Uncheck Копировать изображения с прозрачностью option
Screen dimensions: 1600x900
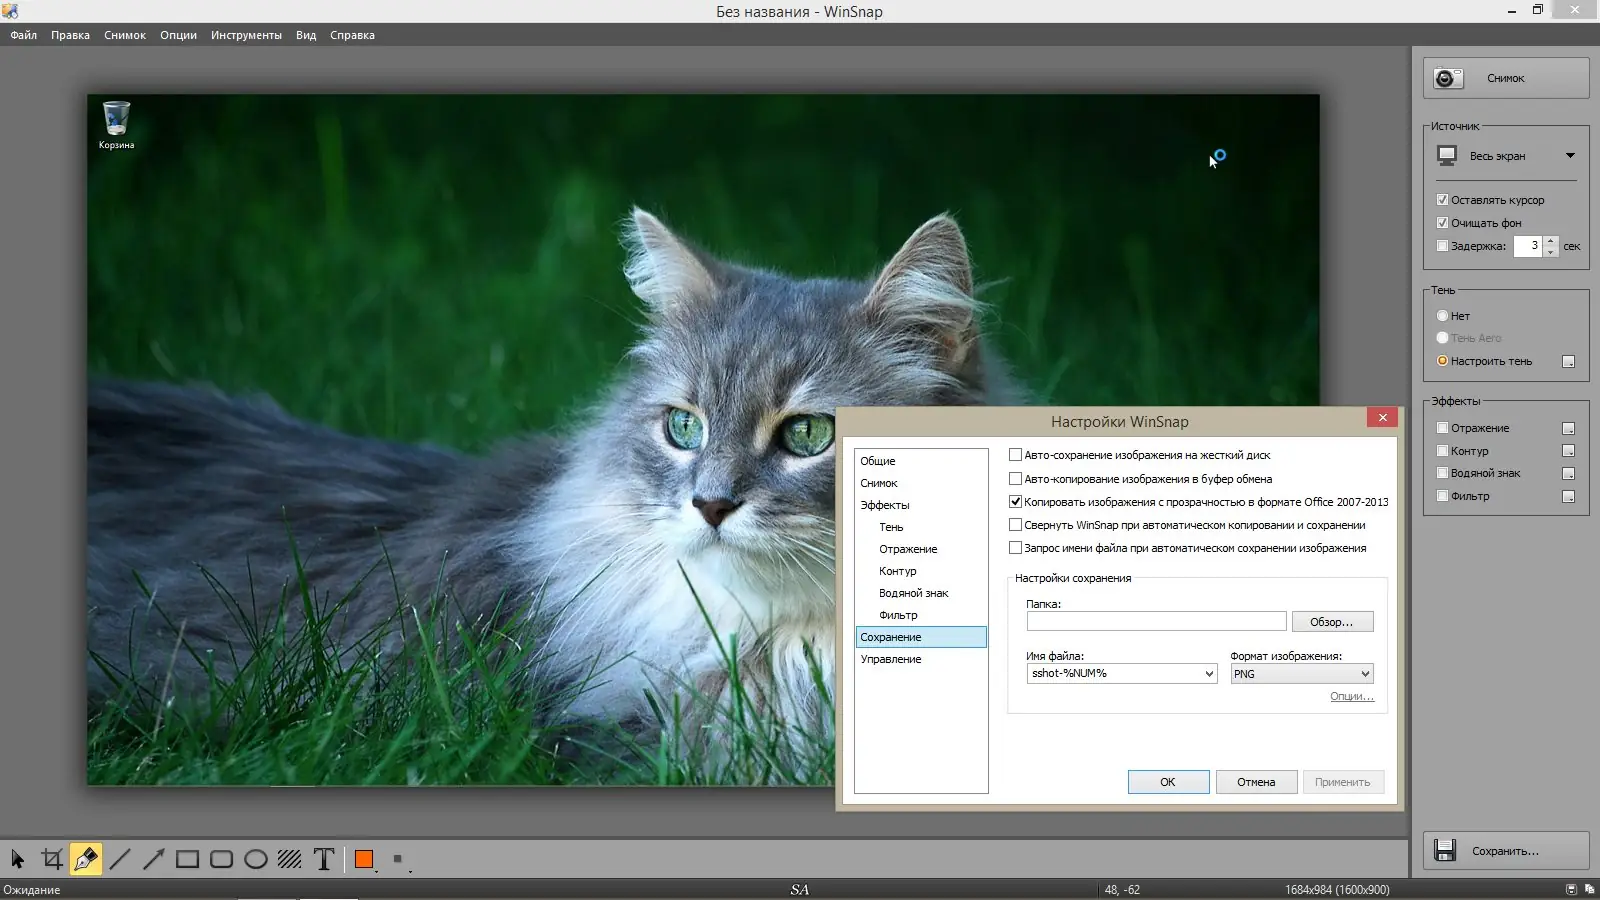click(1015, 501)
